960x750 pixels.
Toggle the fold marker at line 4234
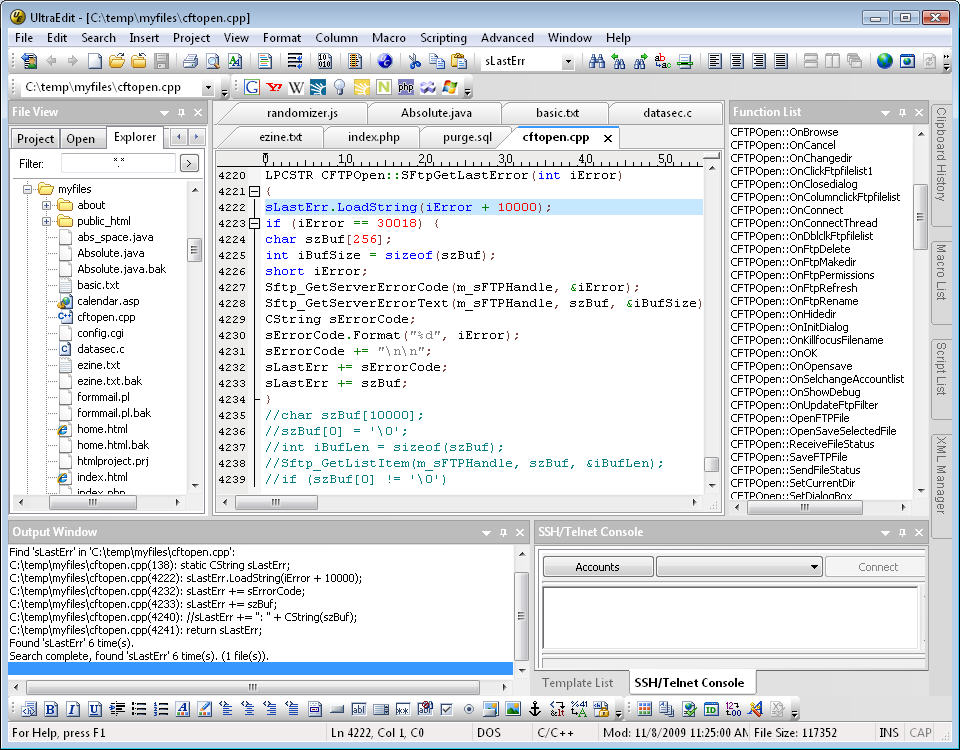(254, 399)
